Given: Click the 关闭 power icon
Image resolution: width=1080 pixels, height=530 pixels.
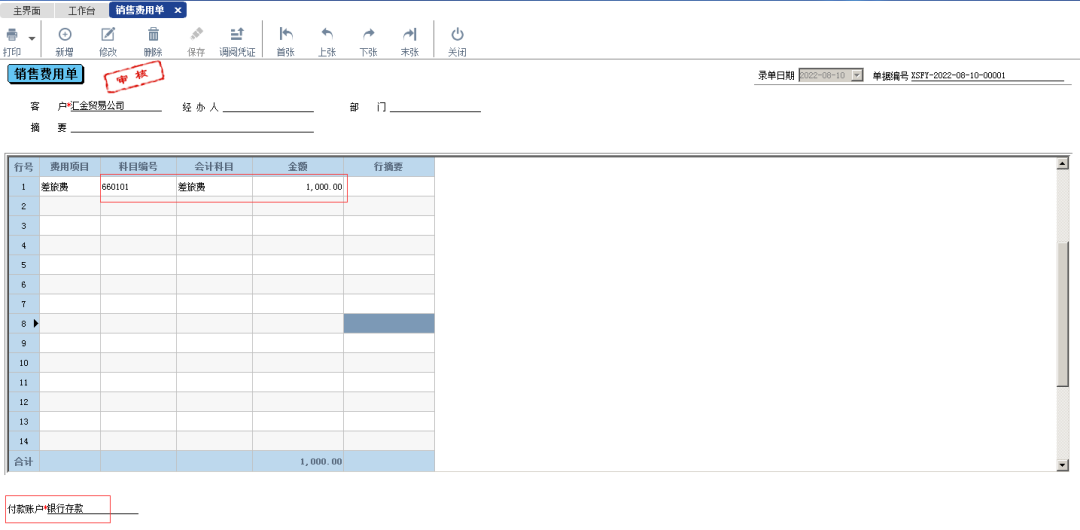Looking at the screenshot, I should point(457,35).
